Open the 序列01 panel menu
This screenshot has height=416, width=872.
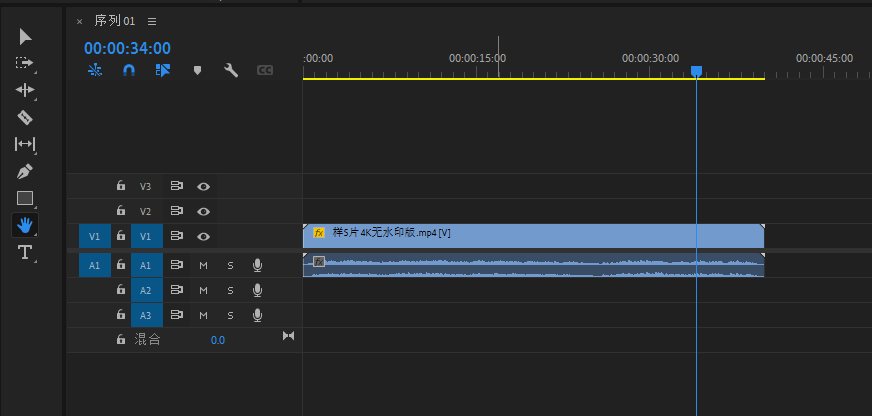pyautogui.click(x=151, y=21)
